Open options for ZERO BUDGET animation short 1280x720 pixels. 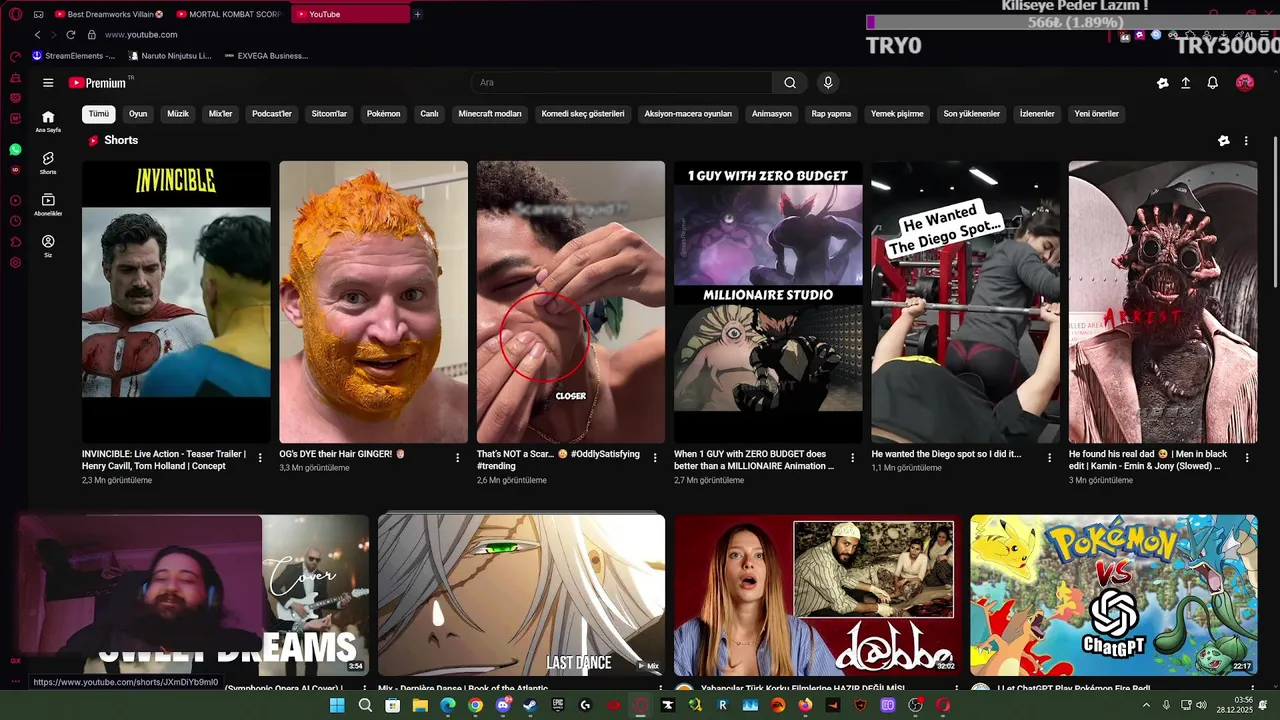pos(852,458)
